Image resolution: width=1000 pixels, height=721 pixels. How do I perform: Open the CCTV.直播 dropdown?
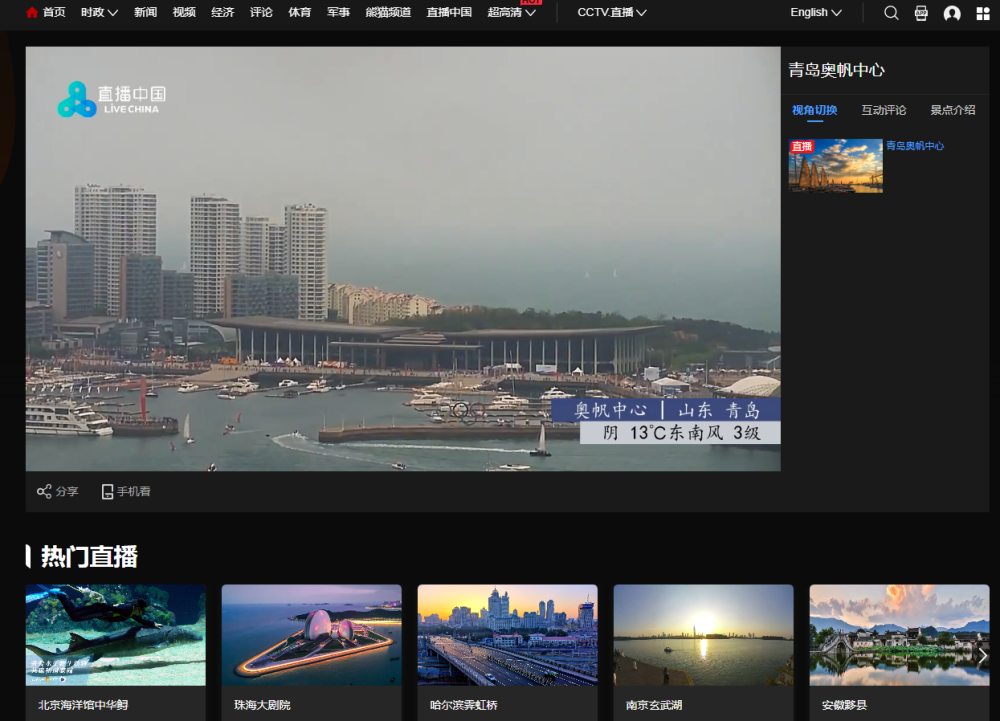[x=612, y=12]
